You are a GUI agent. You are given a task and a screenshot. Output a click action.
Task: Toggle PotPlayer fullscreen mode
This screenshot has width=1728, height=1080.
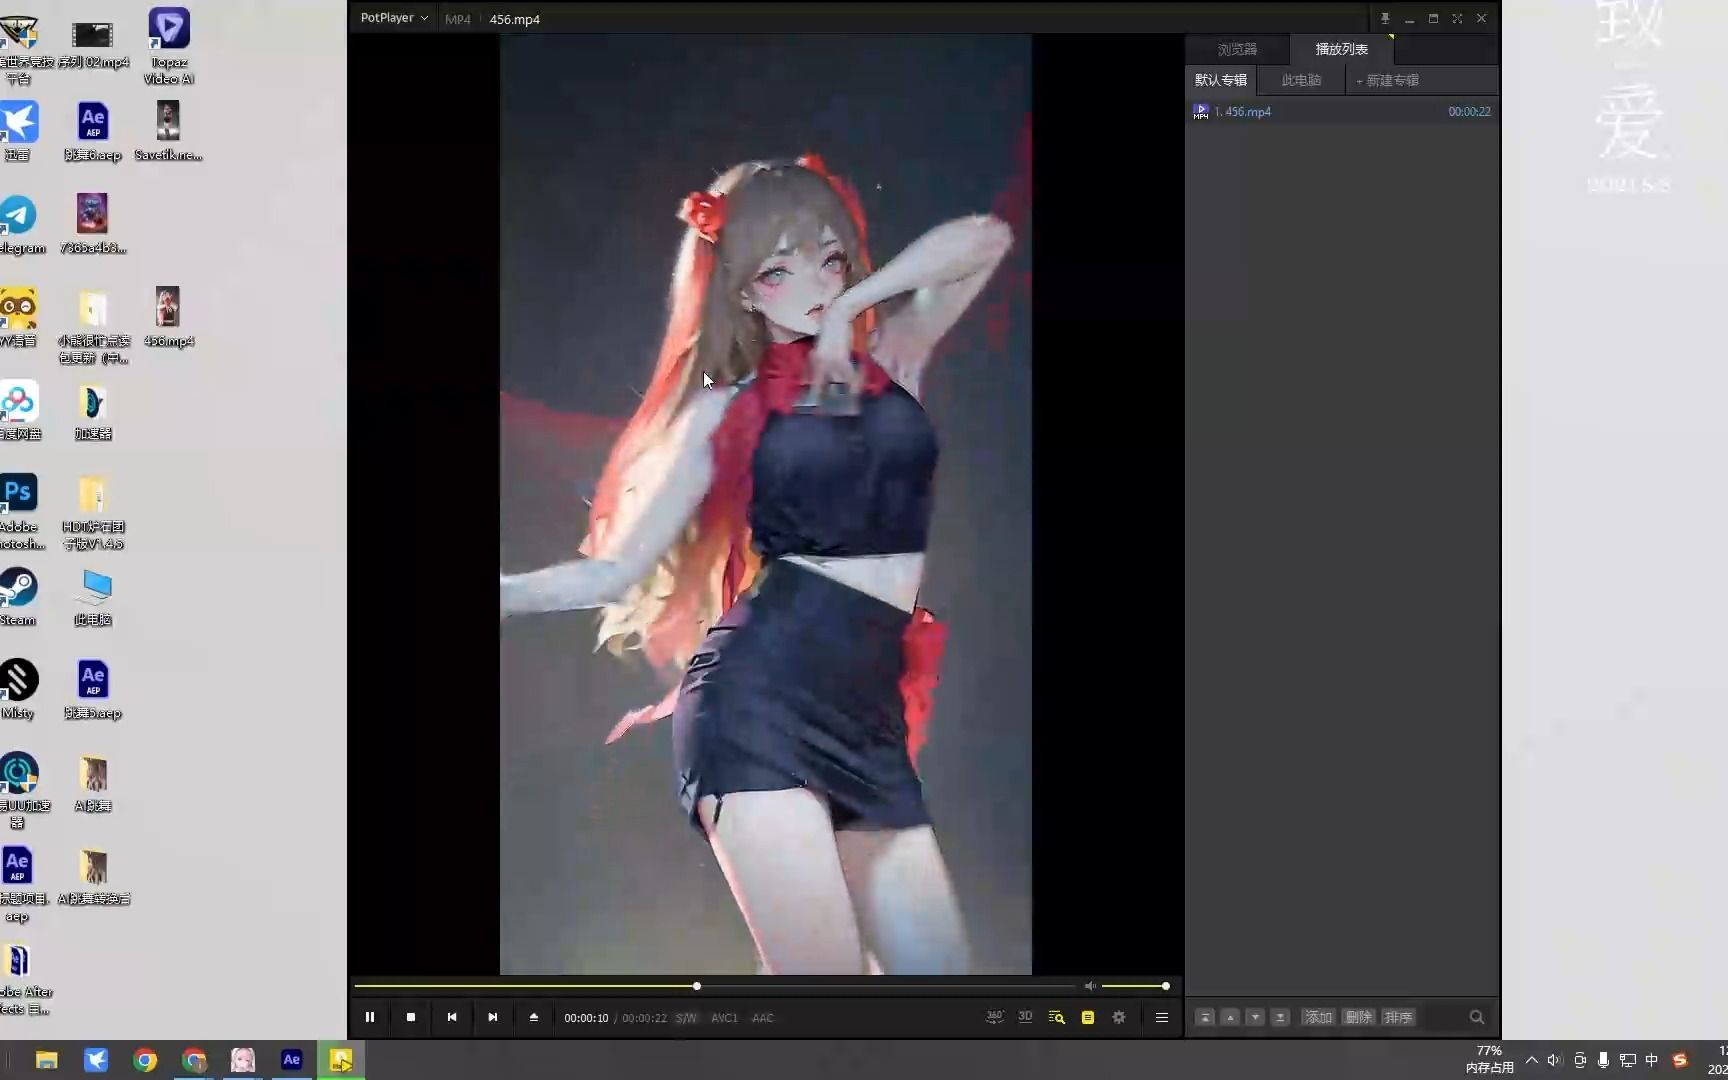1457,18
